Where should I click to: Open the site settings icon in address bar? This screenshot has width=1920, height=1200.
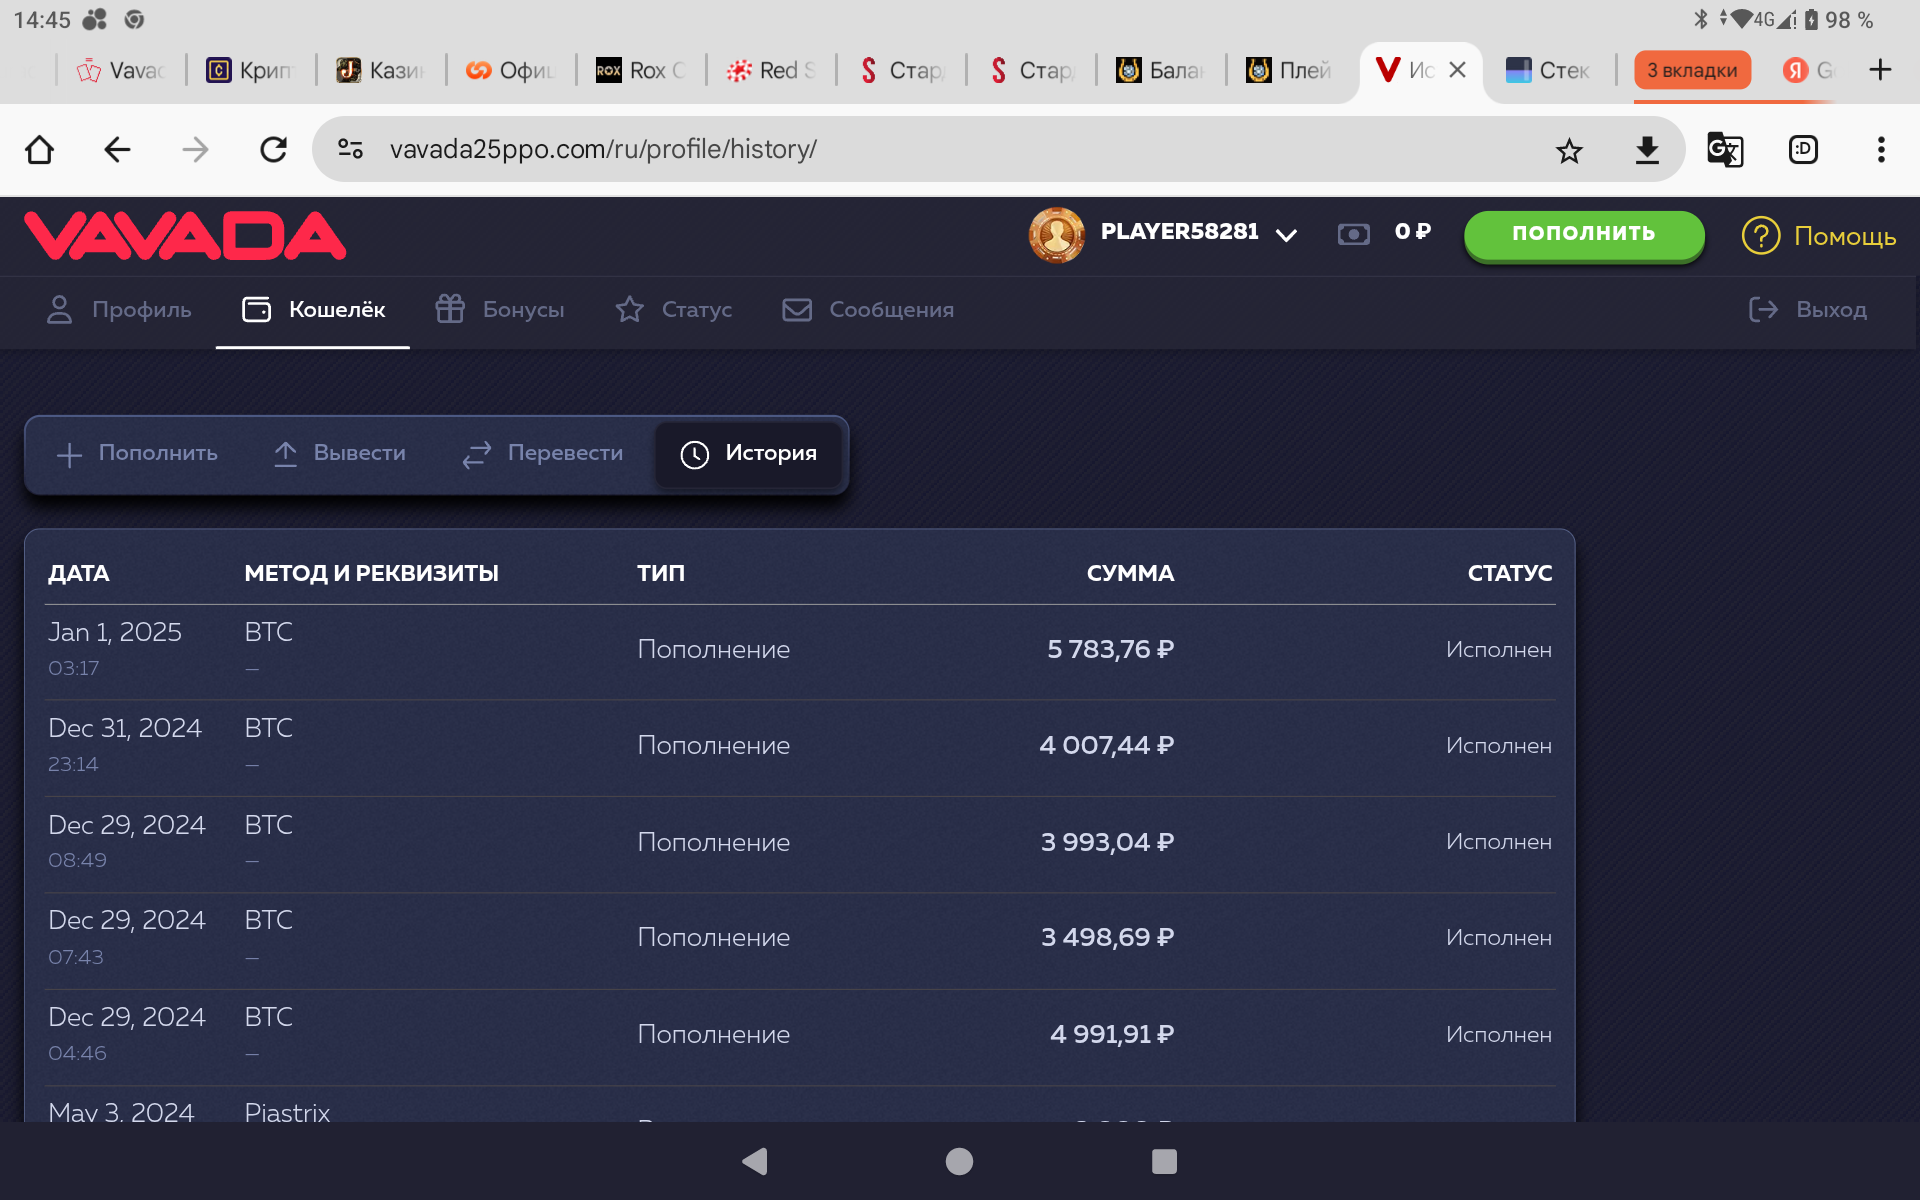click(350, 149)
